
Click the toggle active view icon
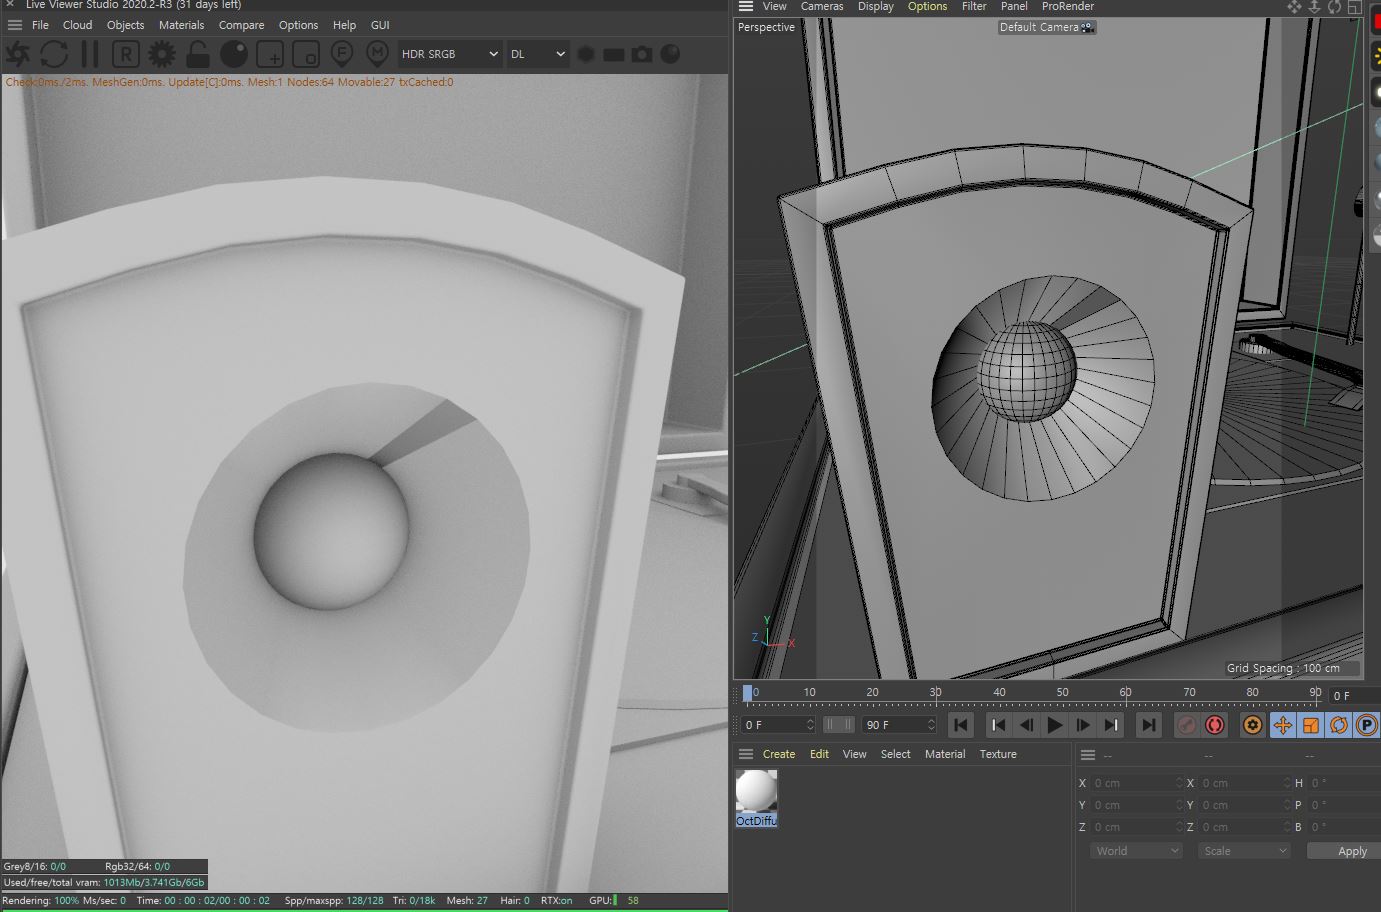tap(1354, 7)
